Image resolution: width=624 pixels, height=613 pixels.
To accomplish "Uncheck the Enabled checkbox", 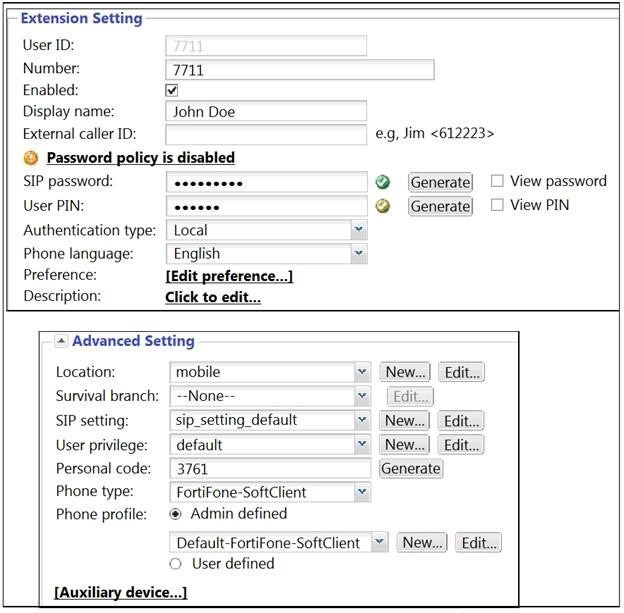I will pos(172,90).
